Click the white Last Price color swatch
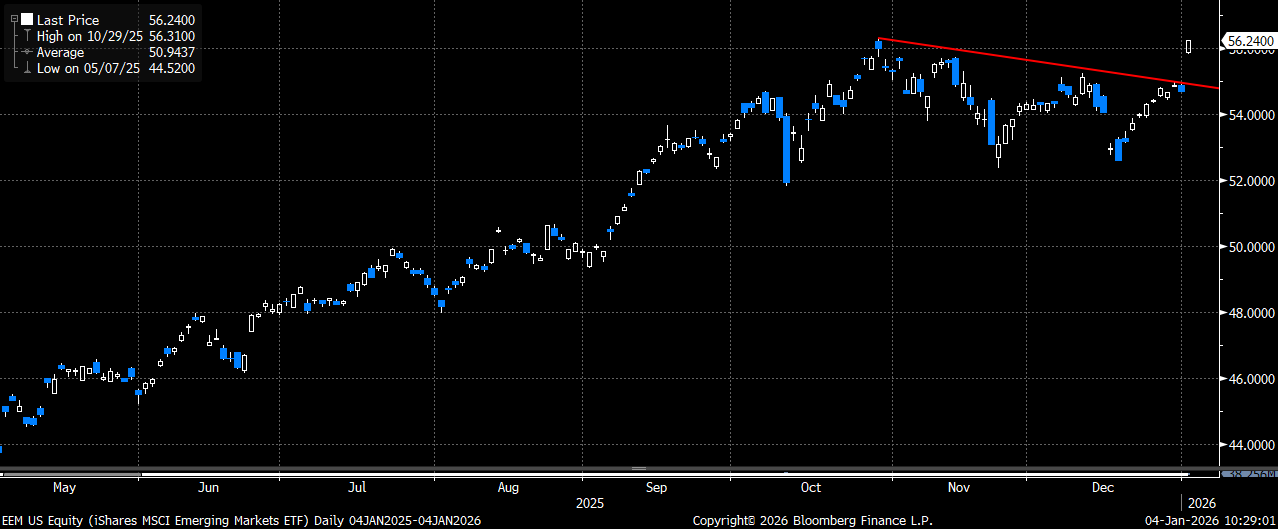This screenshot has width=1278, height=529. click(x=27, y=20)
